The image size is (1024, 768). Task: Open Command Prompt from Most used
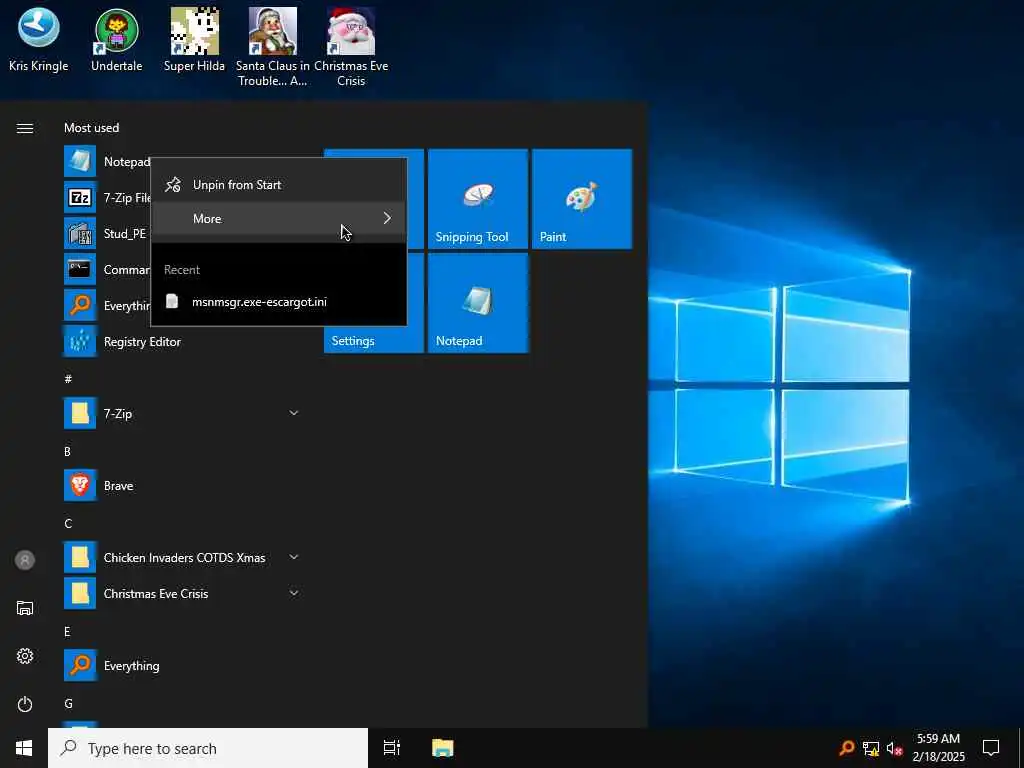point(107,269)
